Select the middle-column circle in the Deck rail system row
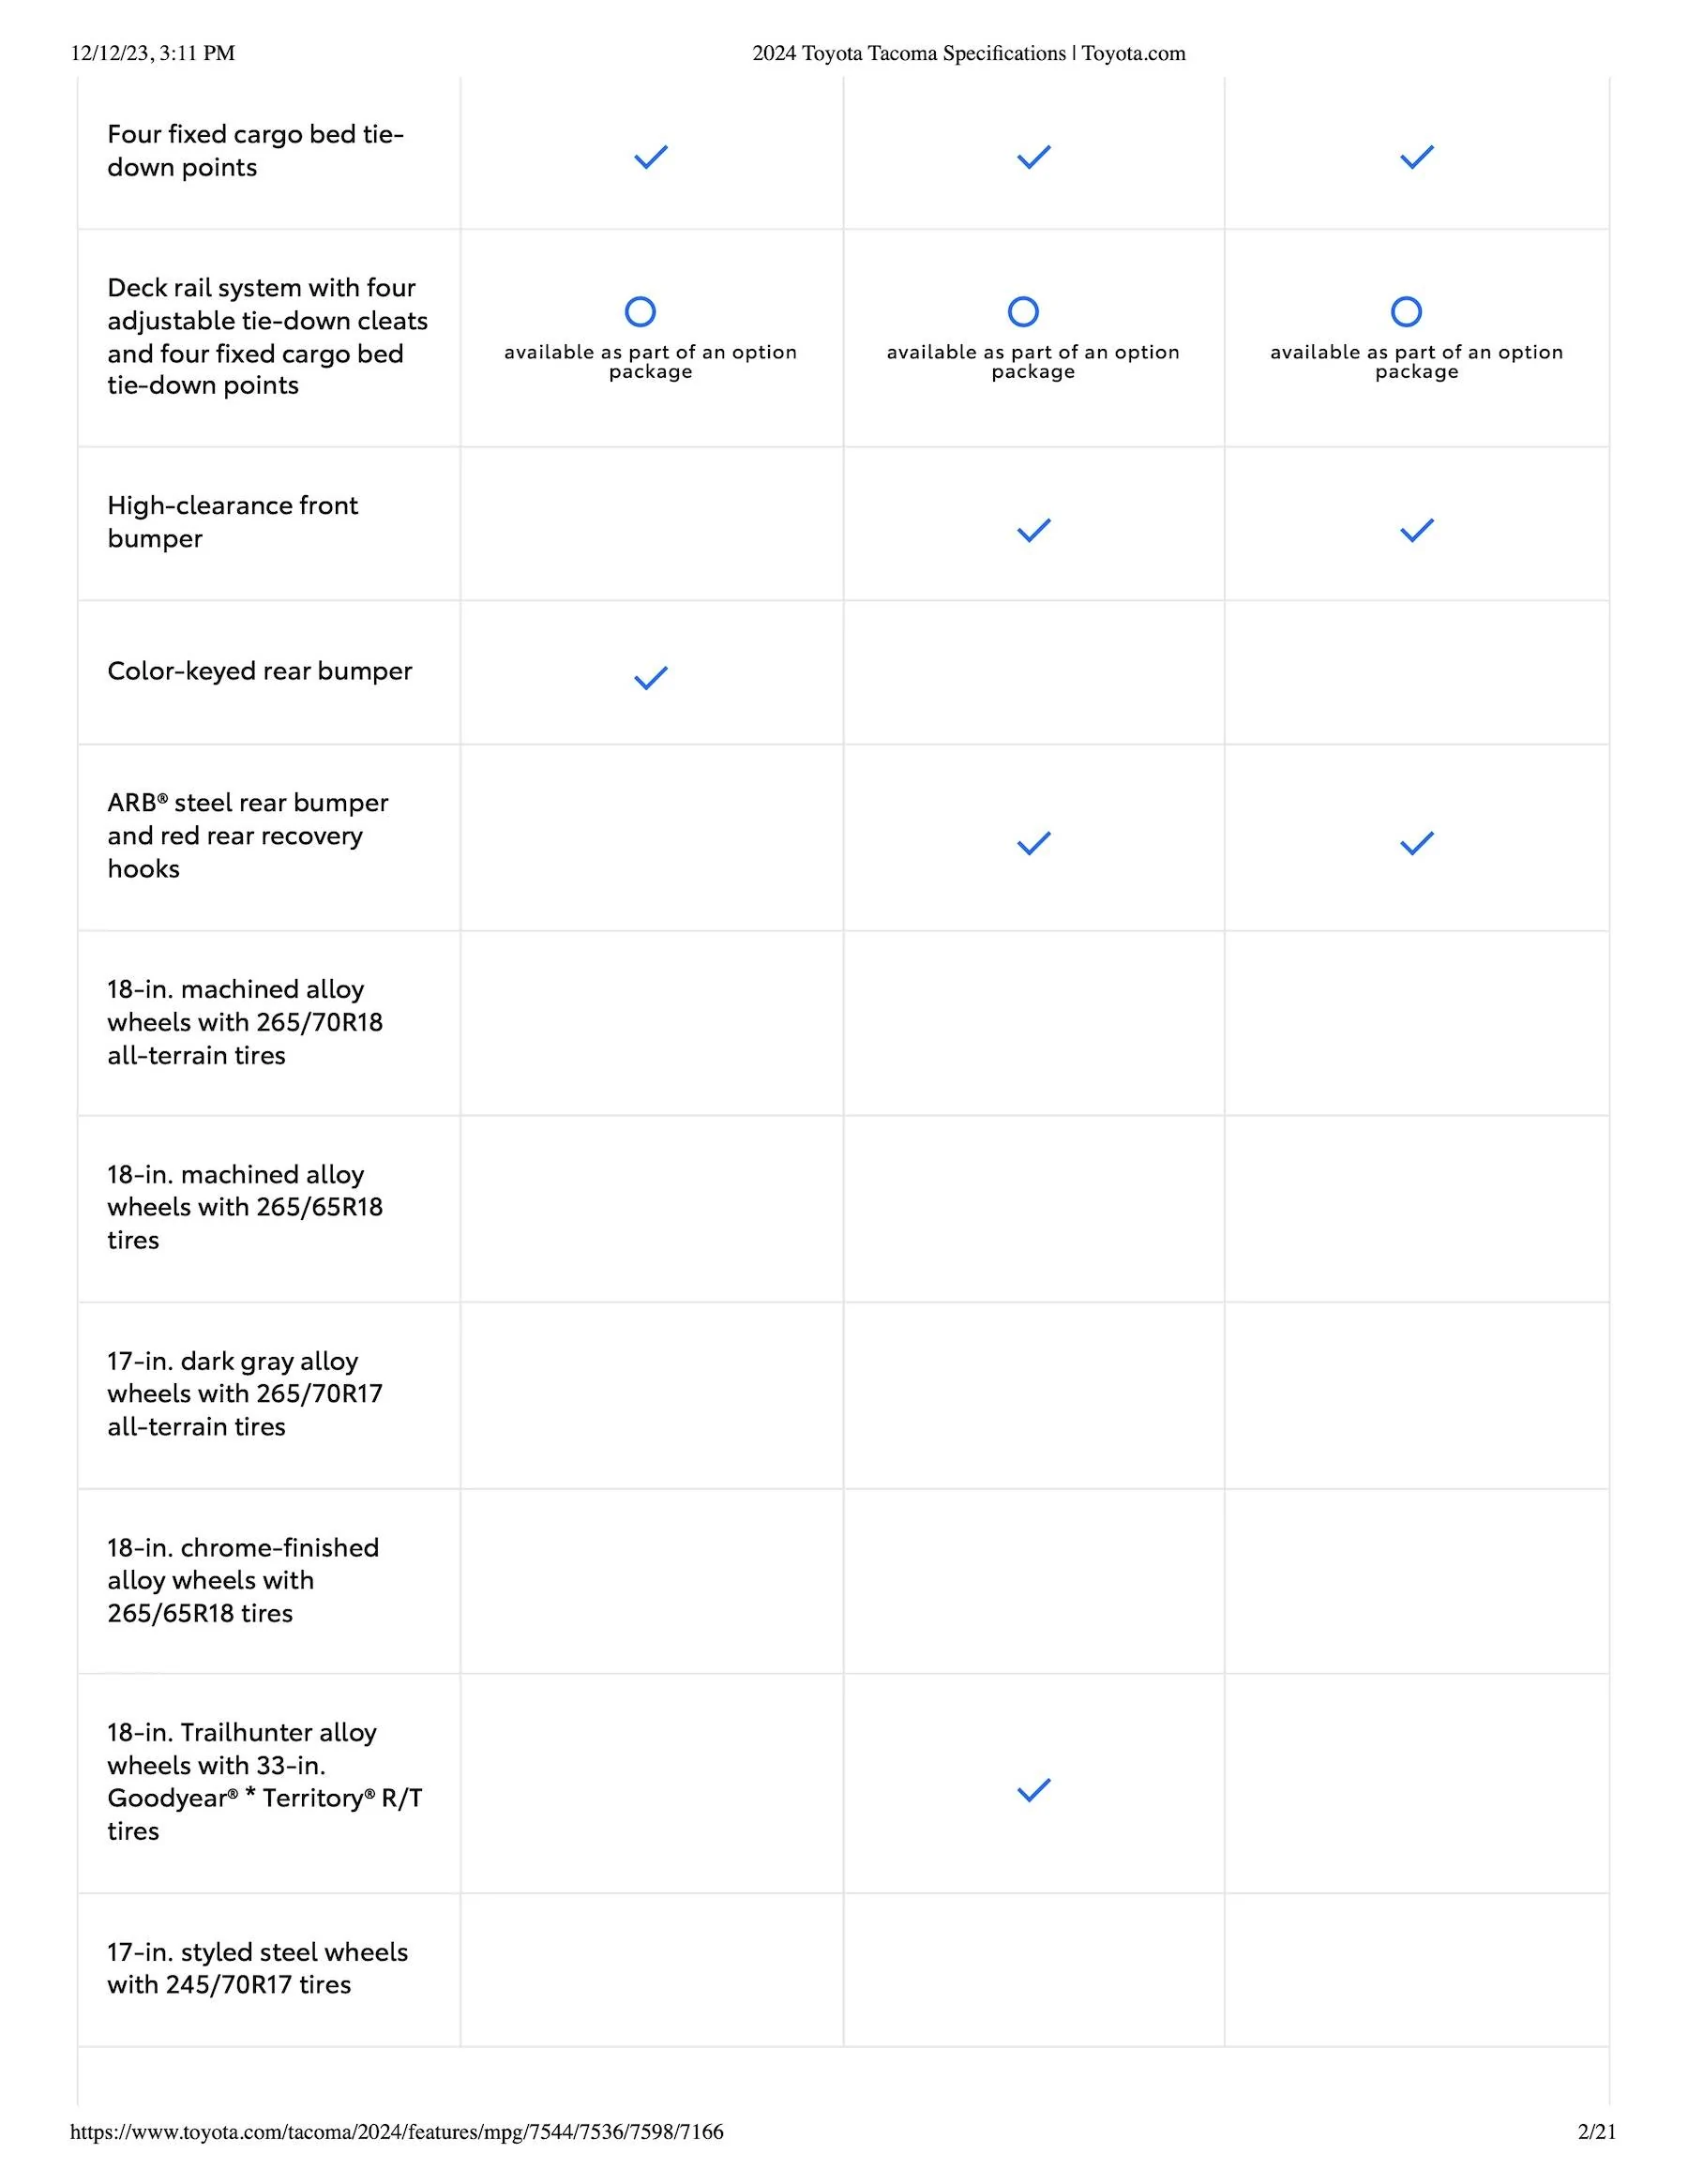This screenshot has width=1688, height=2184. 1023,312
